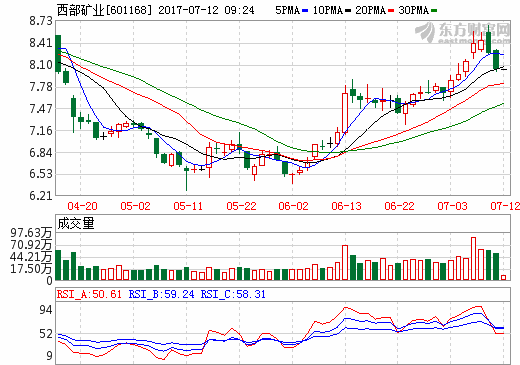
Task: Click the 20PMA legend label
Action: pos(371,10)
